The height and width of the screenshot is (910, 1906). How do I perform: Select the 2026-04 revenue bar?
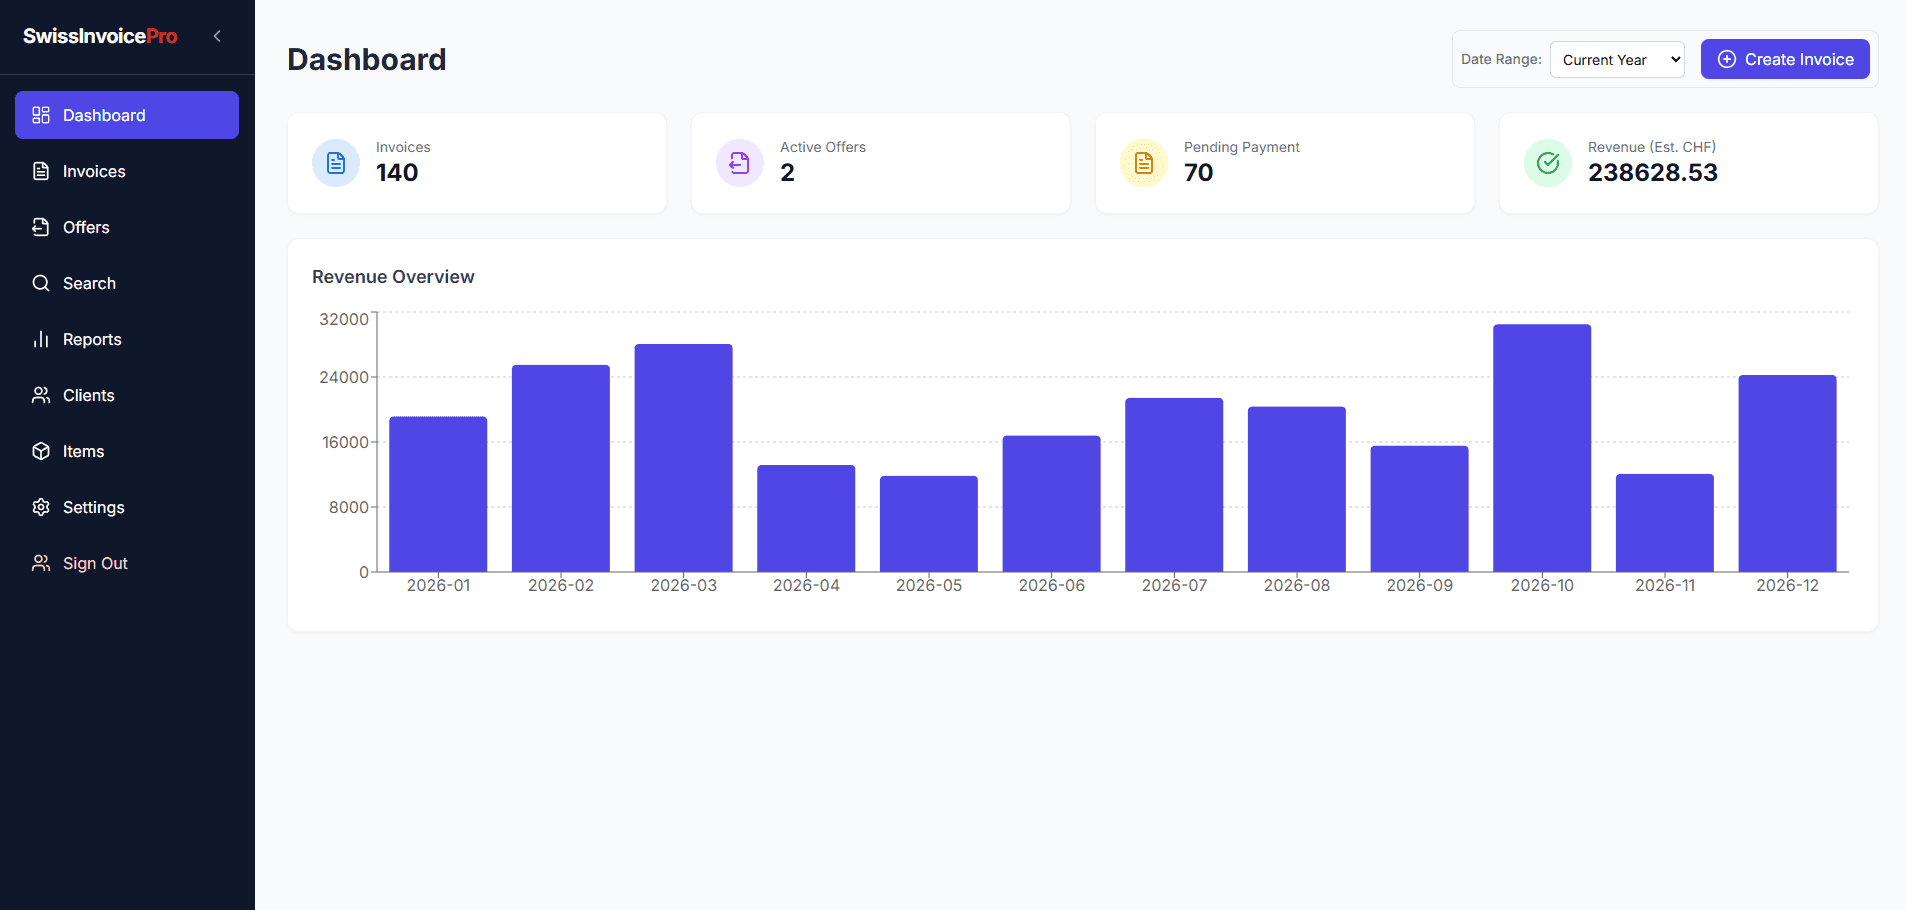(806, 518)
